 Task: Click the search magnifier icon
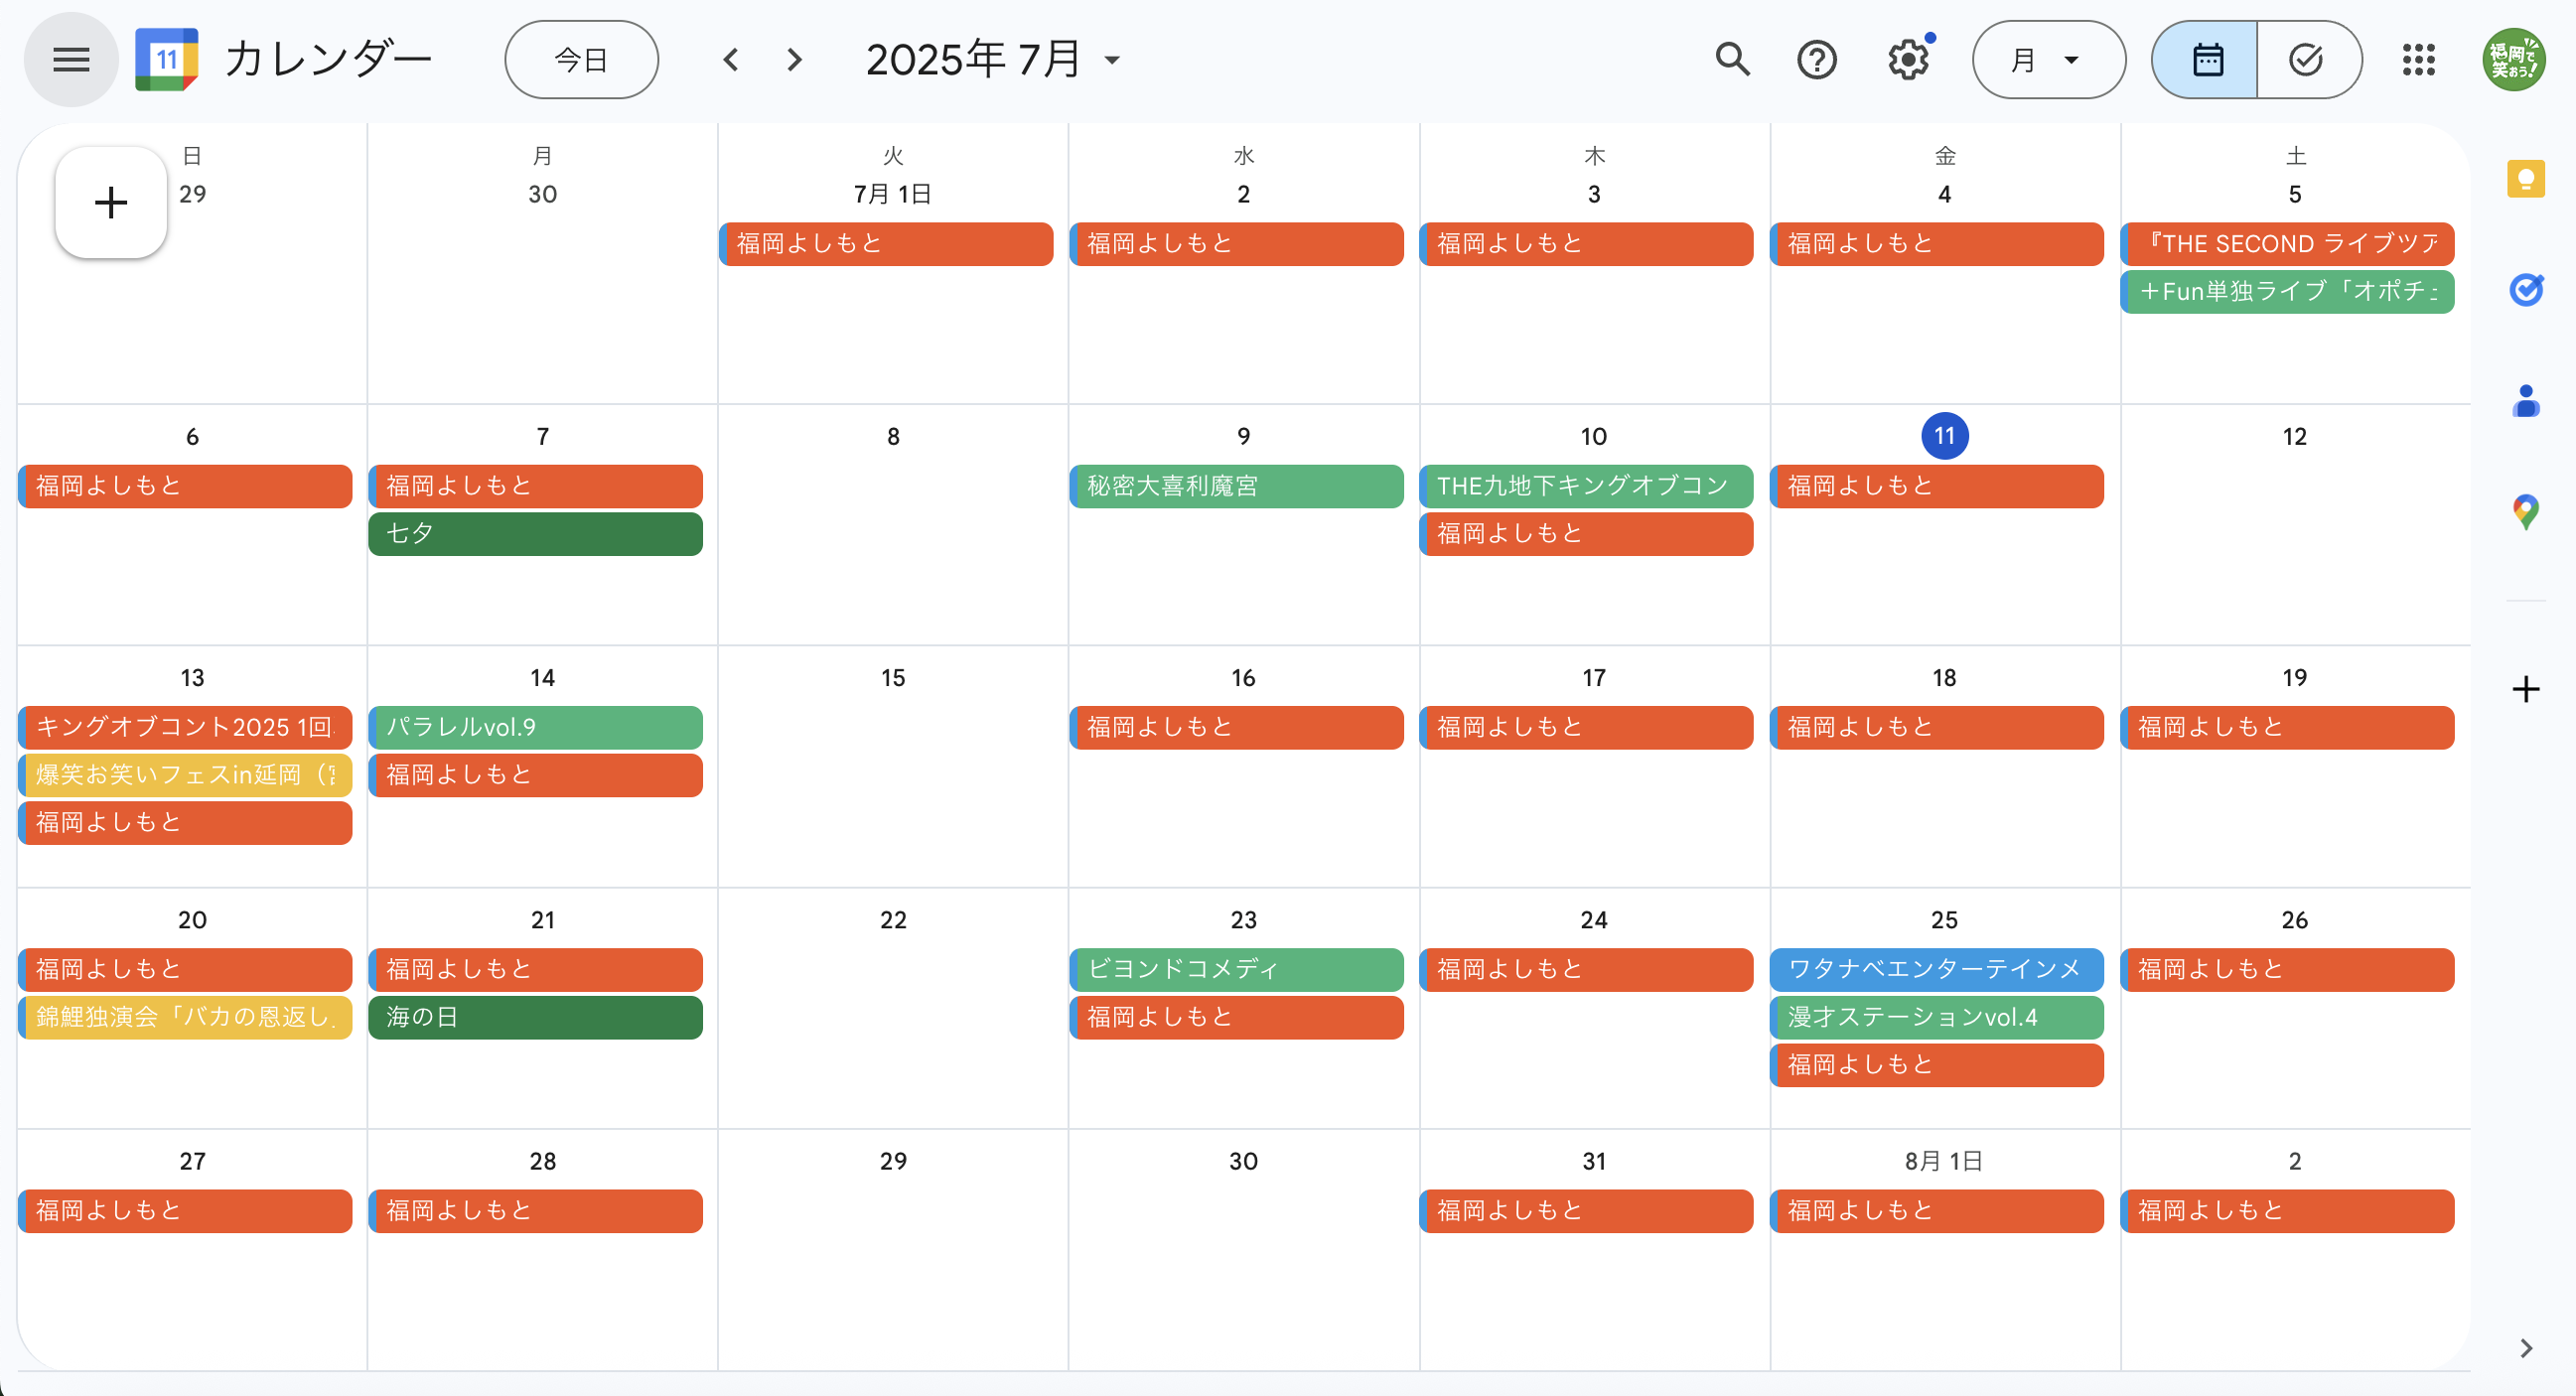(x=1732, y=60)
